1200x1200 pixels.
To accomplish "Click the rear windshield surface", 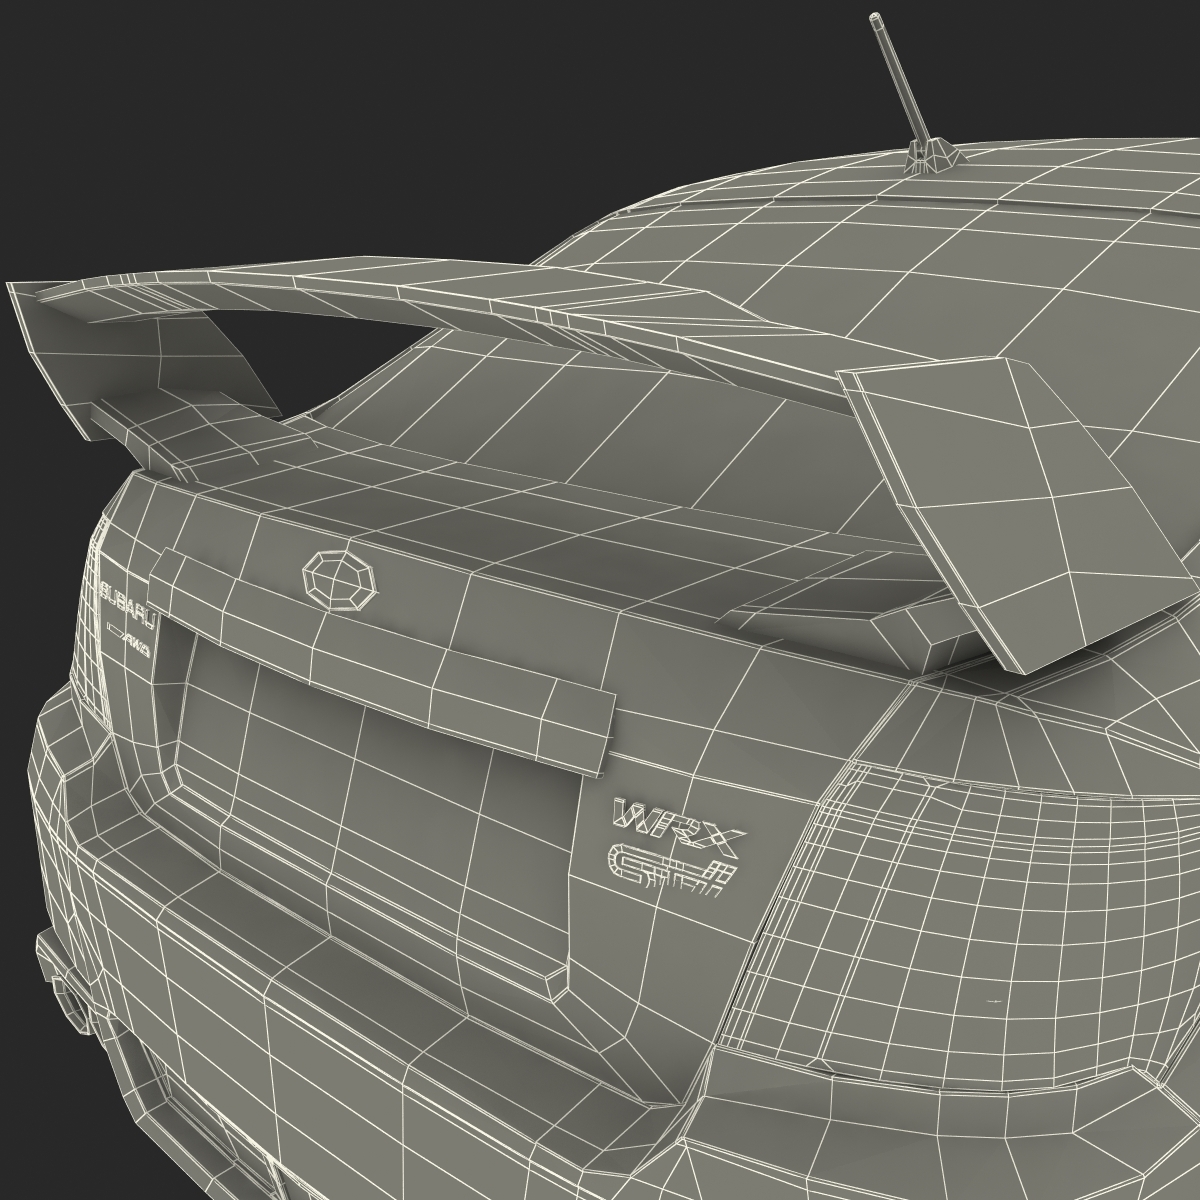I will click(580, 400).
